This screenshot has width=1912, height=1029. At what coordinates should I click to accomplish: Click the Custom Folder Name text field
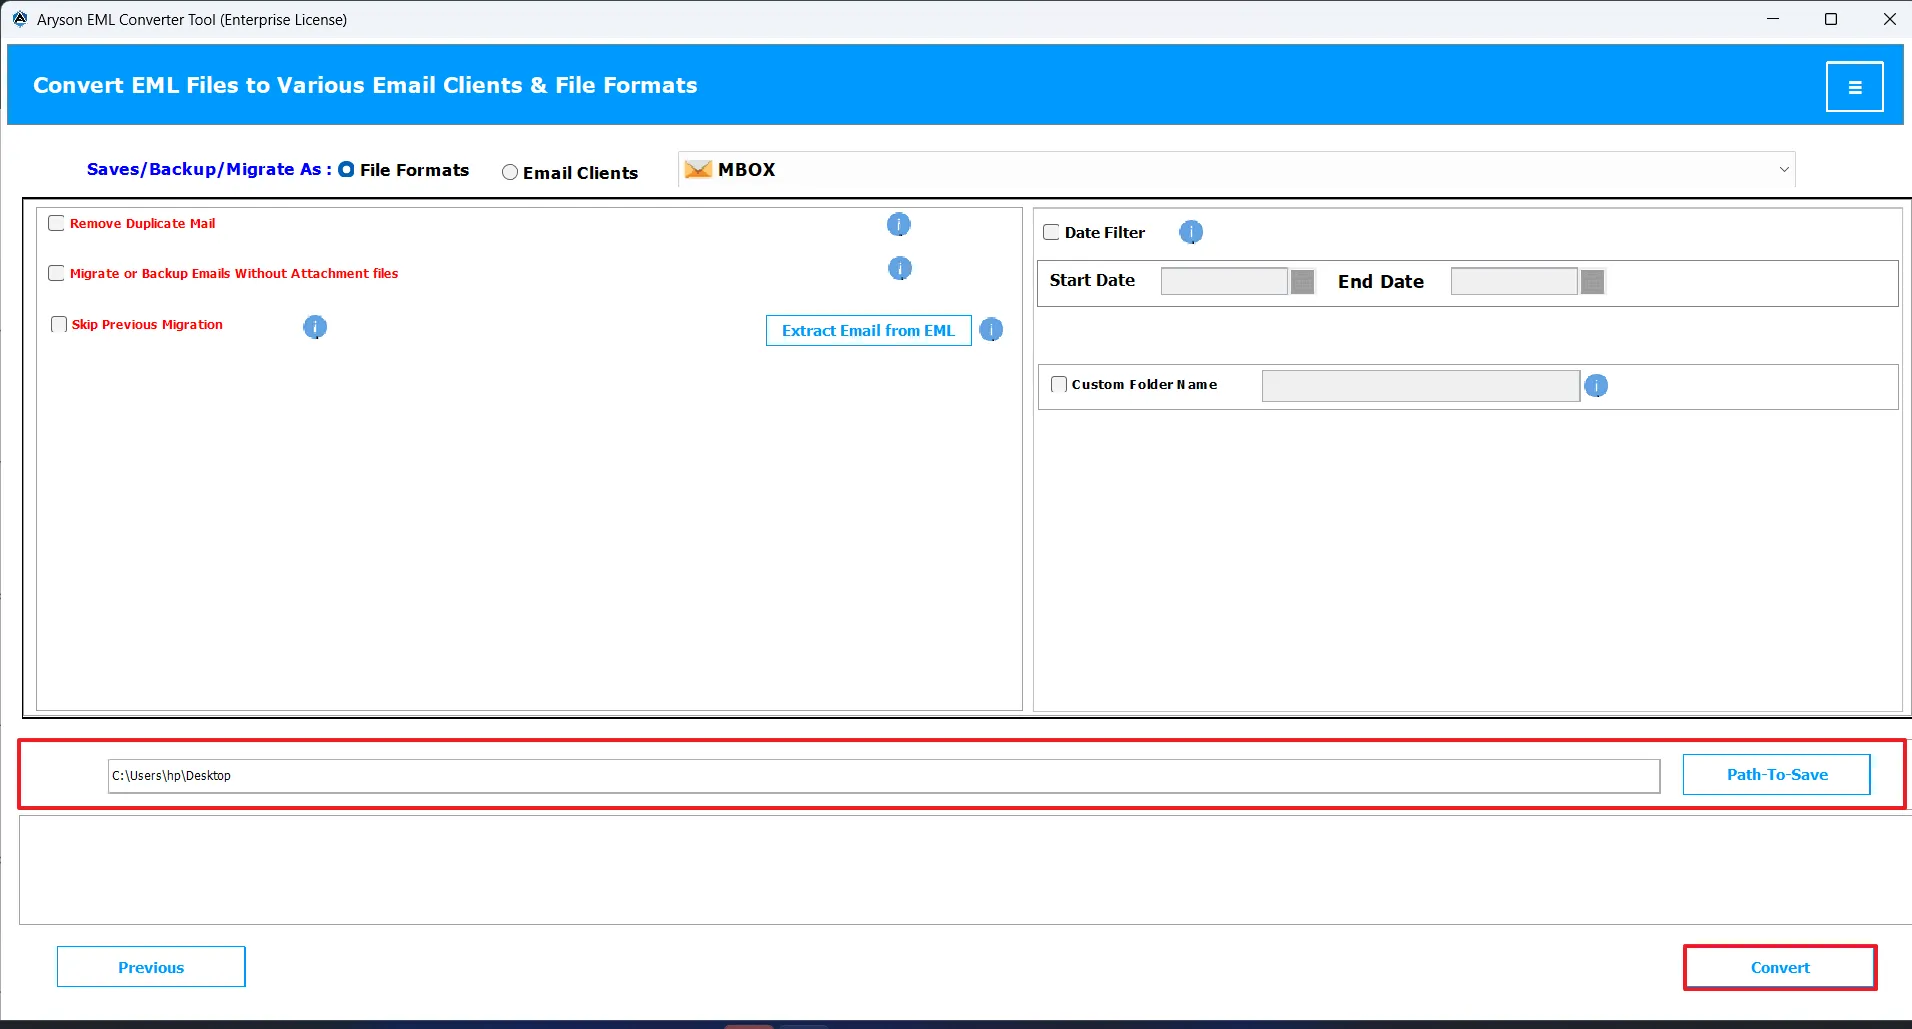pyautogui.click(x=1420, y=386)
